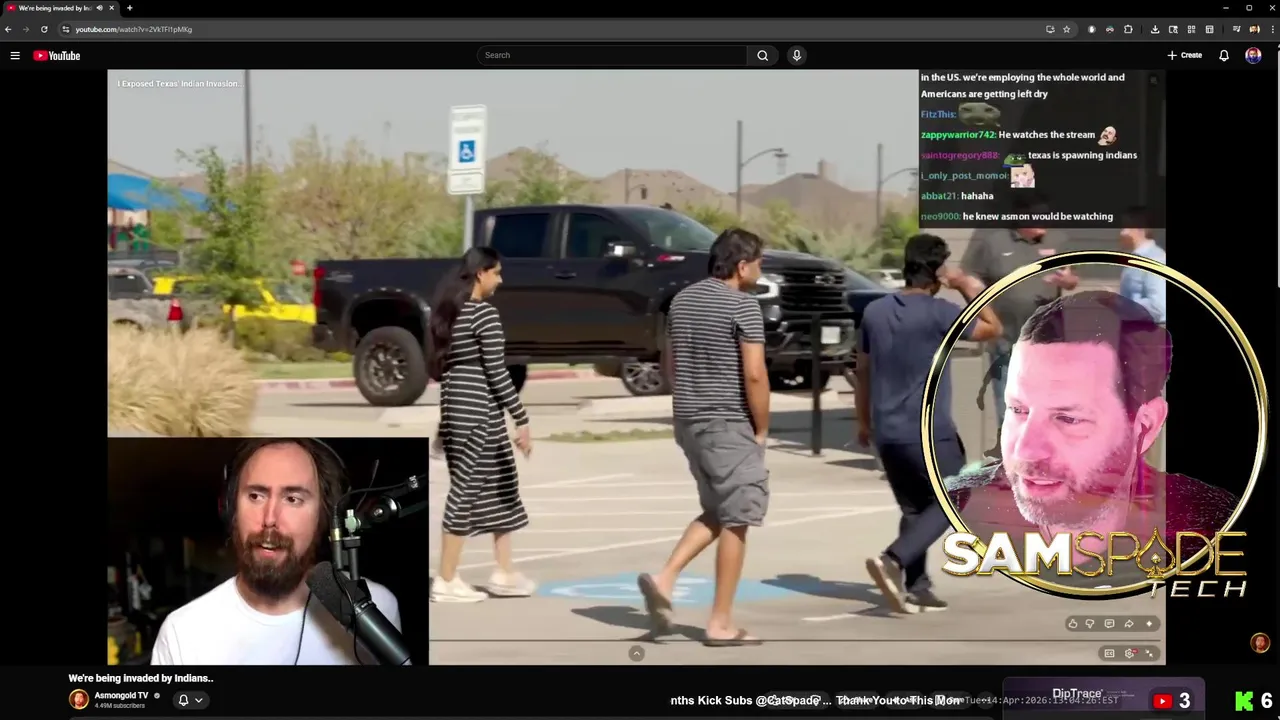1280x720 pixels.
Task: Reload the current page
Action: pyautogui.click(x=44, y=29)
